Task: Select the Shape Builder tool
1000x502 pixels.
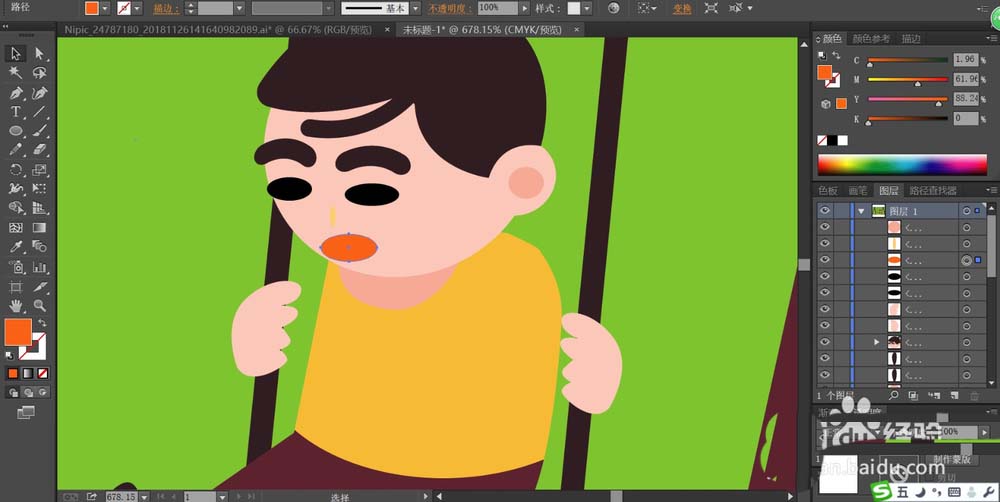Action: (16, 208)
